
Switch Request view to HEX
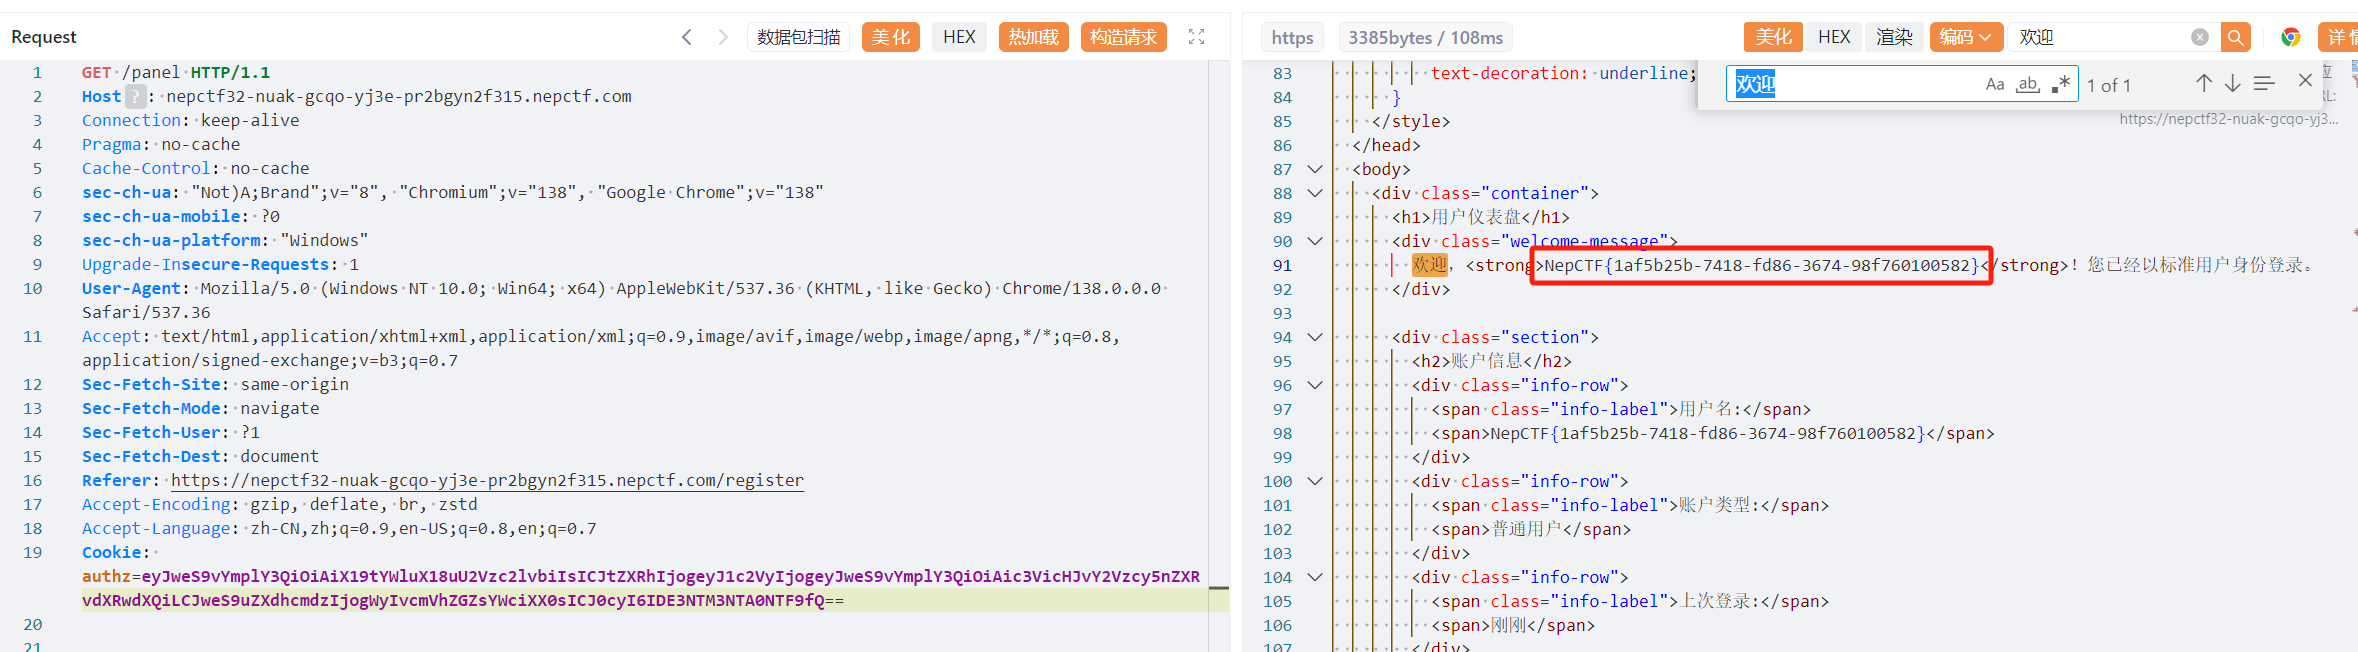[958, 37]
